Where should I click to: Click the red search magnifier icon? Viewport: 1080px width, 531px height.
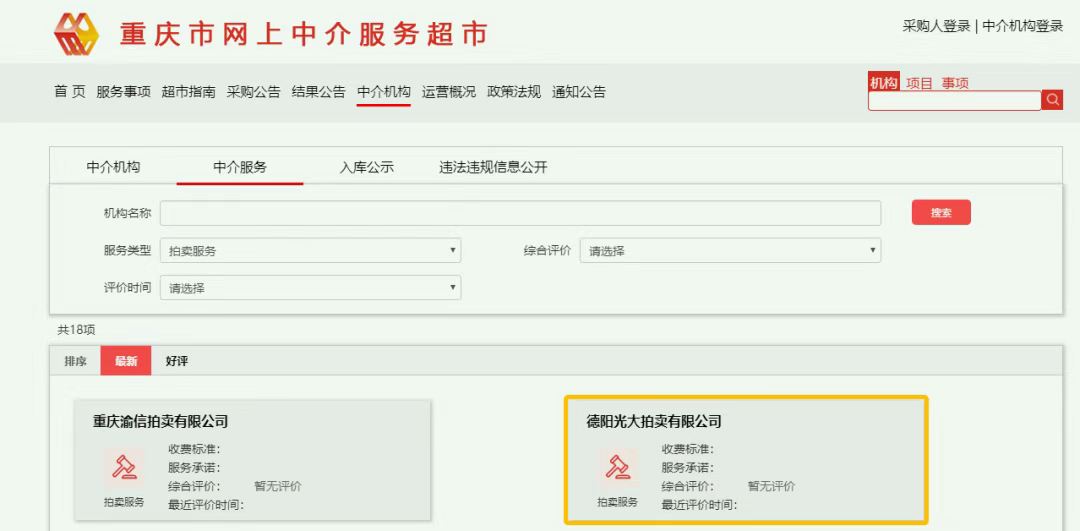[1052, 100]
